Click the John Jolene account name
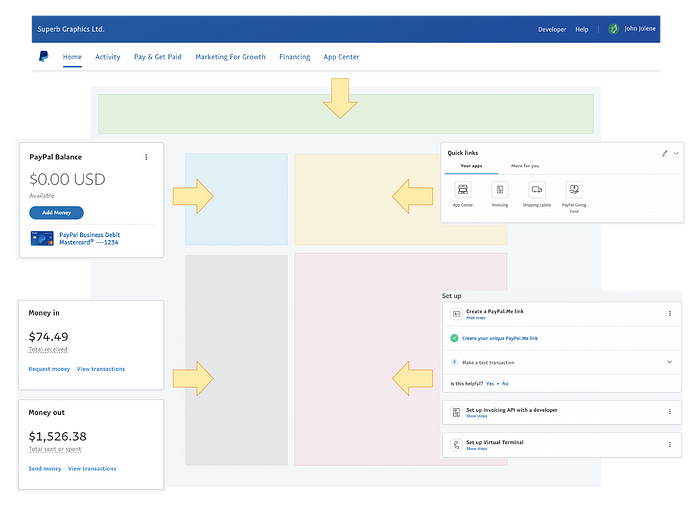The height and width of the screenshot is (507, 700). 640,29
